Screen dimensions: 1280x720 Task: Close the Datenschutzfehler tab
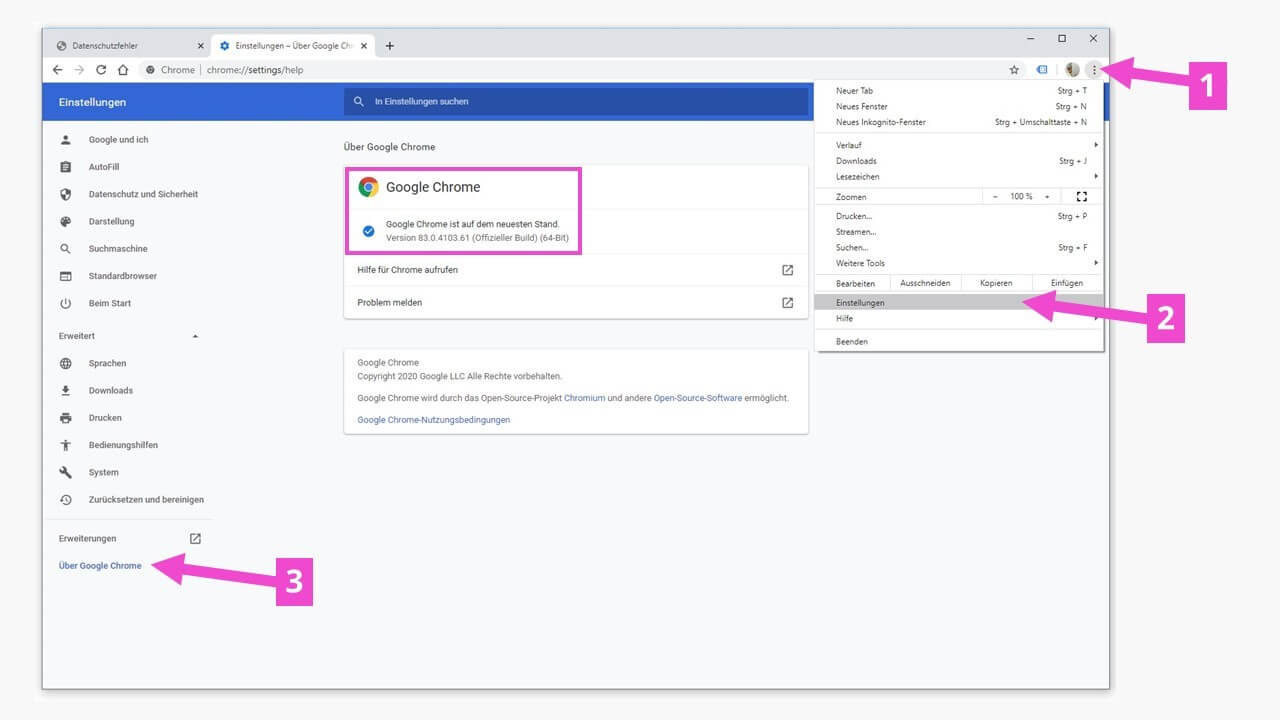[200, 46]
